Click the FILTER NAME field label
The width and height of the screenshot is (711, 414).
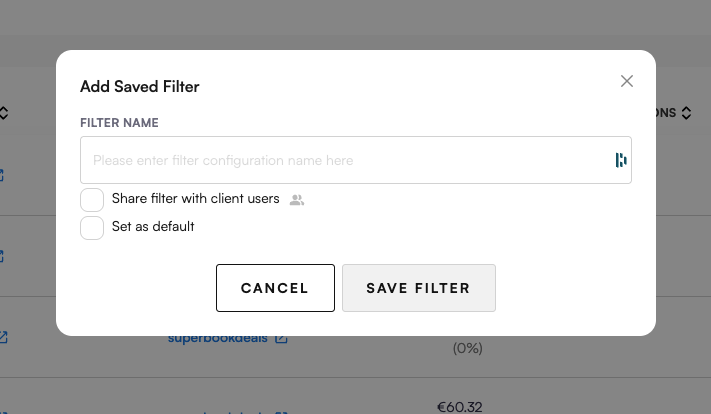pos(119,123)
